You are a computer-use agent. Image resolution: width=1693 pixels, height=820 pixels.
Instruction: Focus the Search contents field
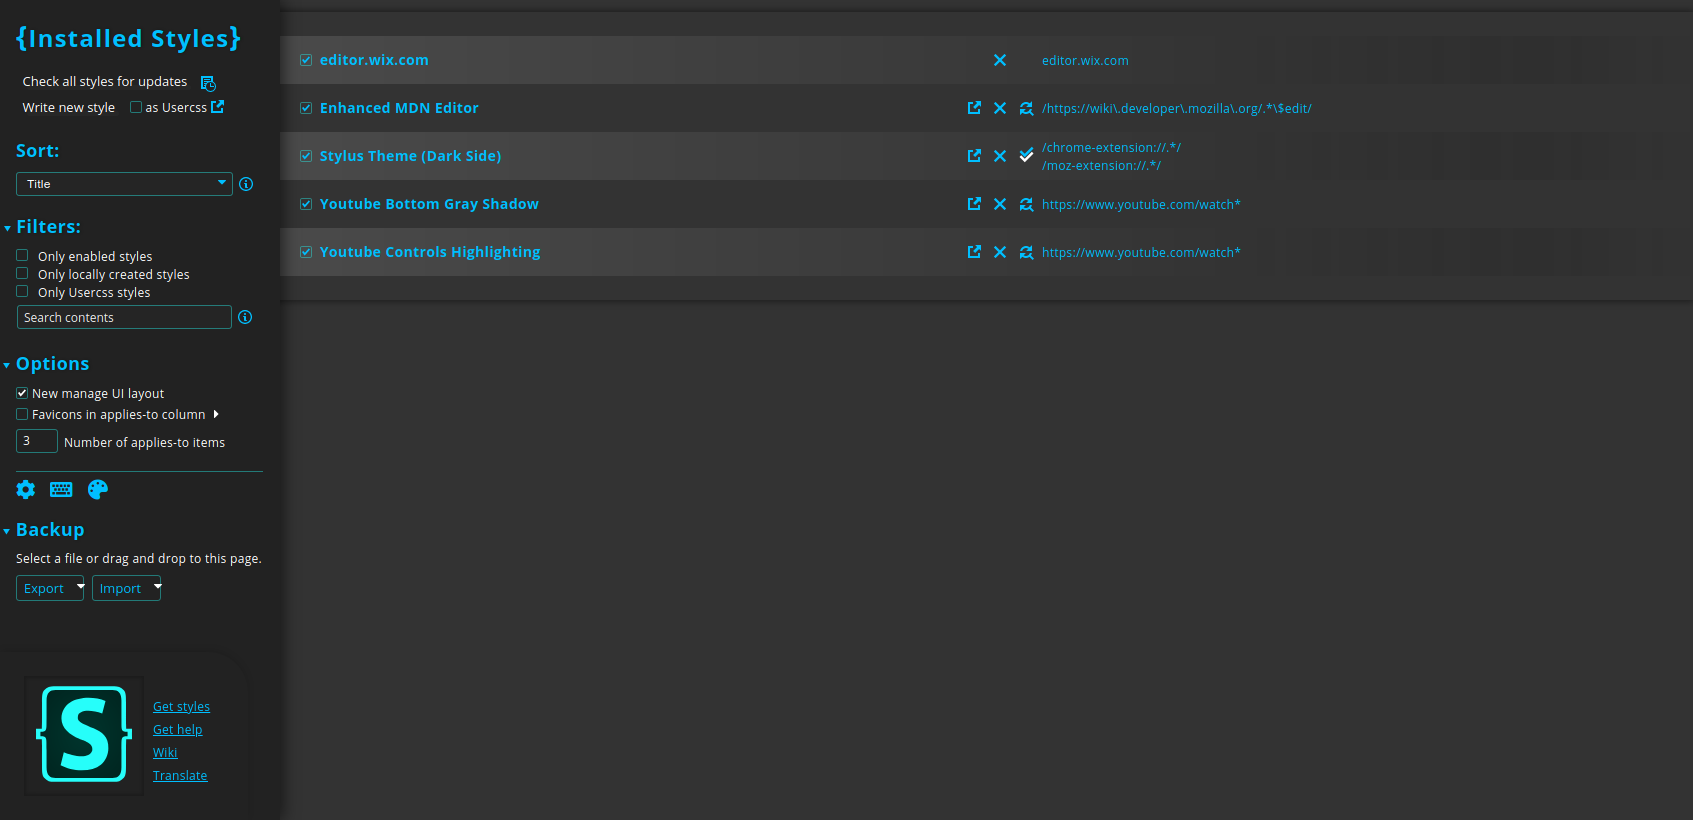pyautogui.click(x=124, y=317)
